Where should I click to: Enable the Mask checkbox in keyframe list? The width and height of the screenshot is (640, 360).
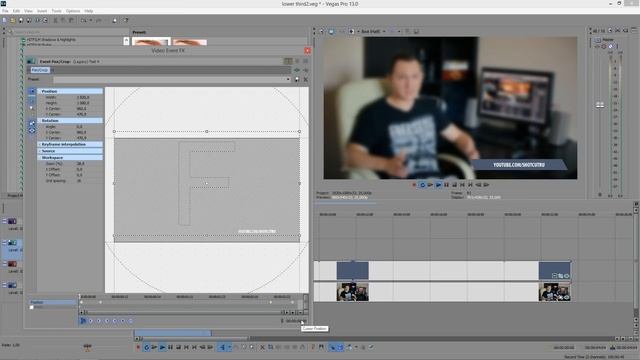pyautogui.click(x=31, y=307)
